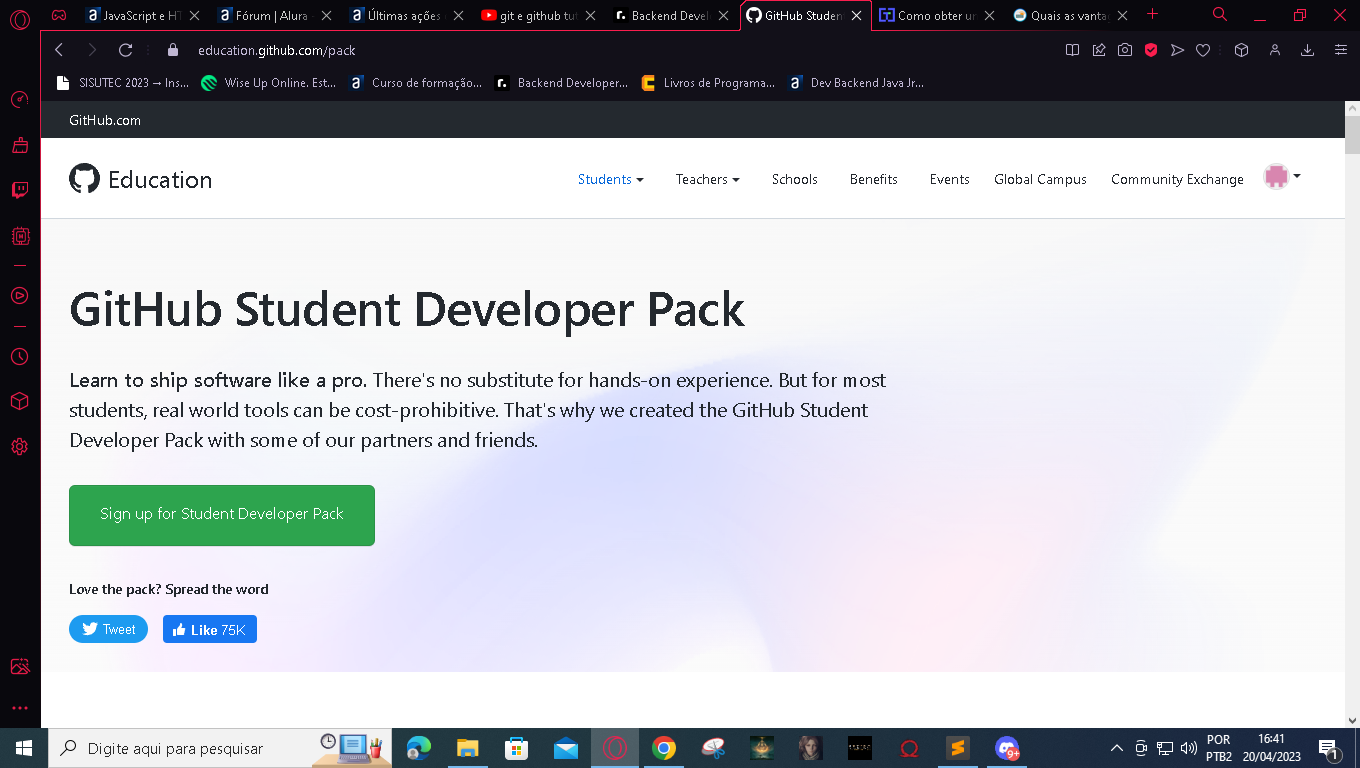Show hidden tray icons chevron
The image size is (1360, 768).
1117,748
